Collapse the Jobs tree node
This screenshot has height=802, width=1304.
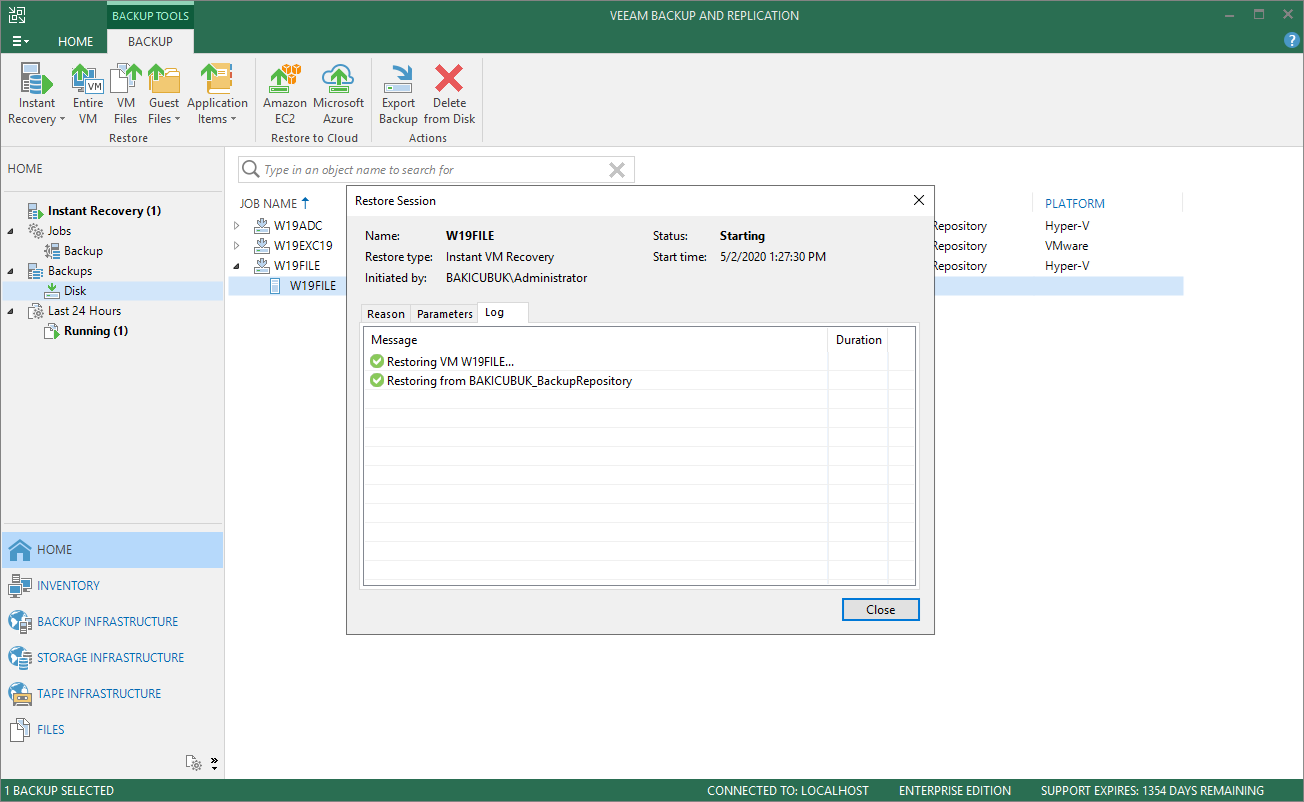click(11, 231)
